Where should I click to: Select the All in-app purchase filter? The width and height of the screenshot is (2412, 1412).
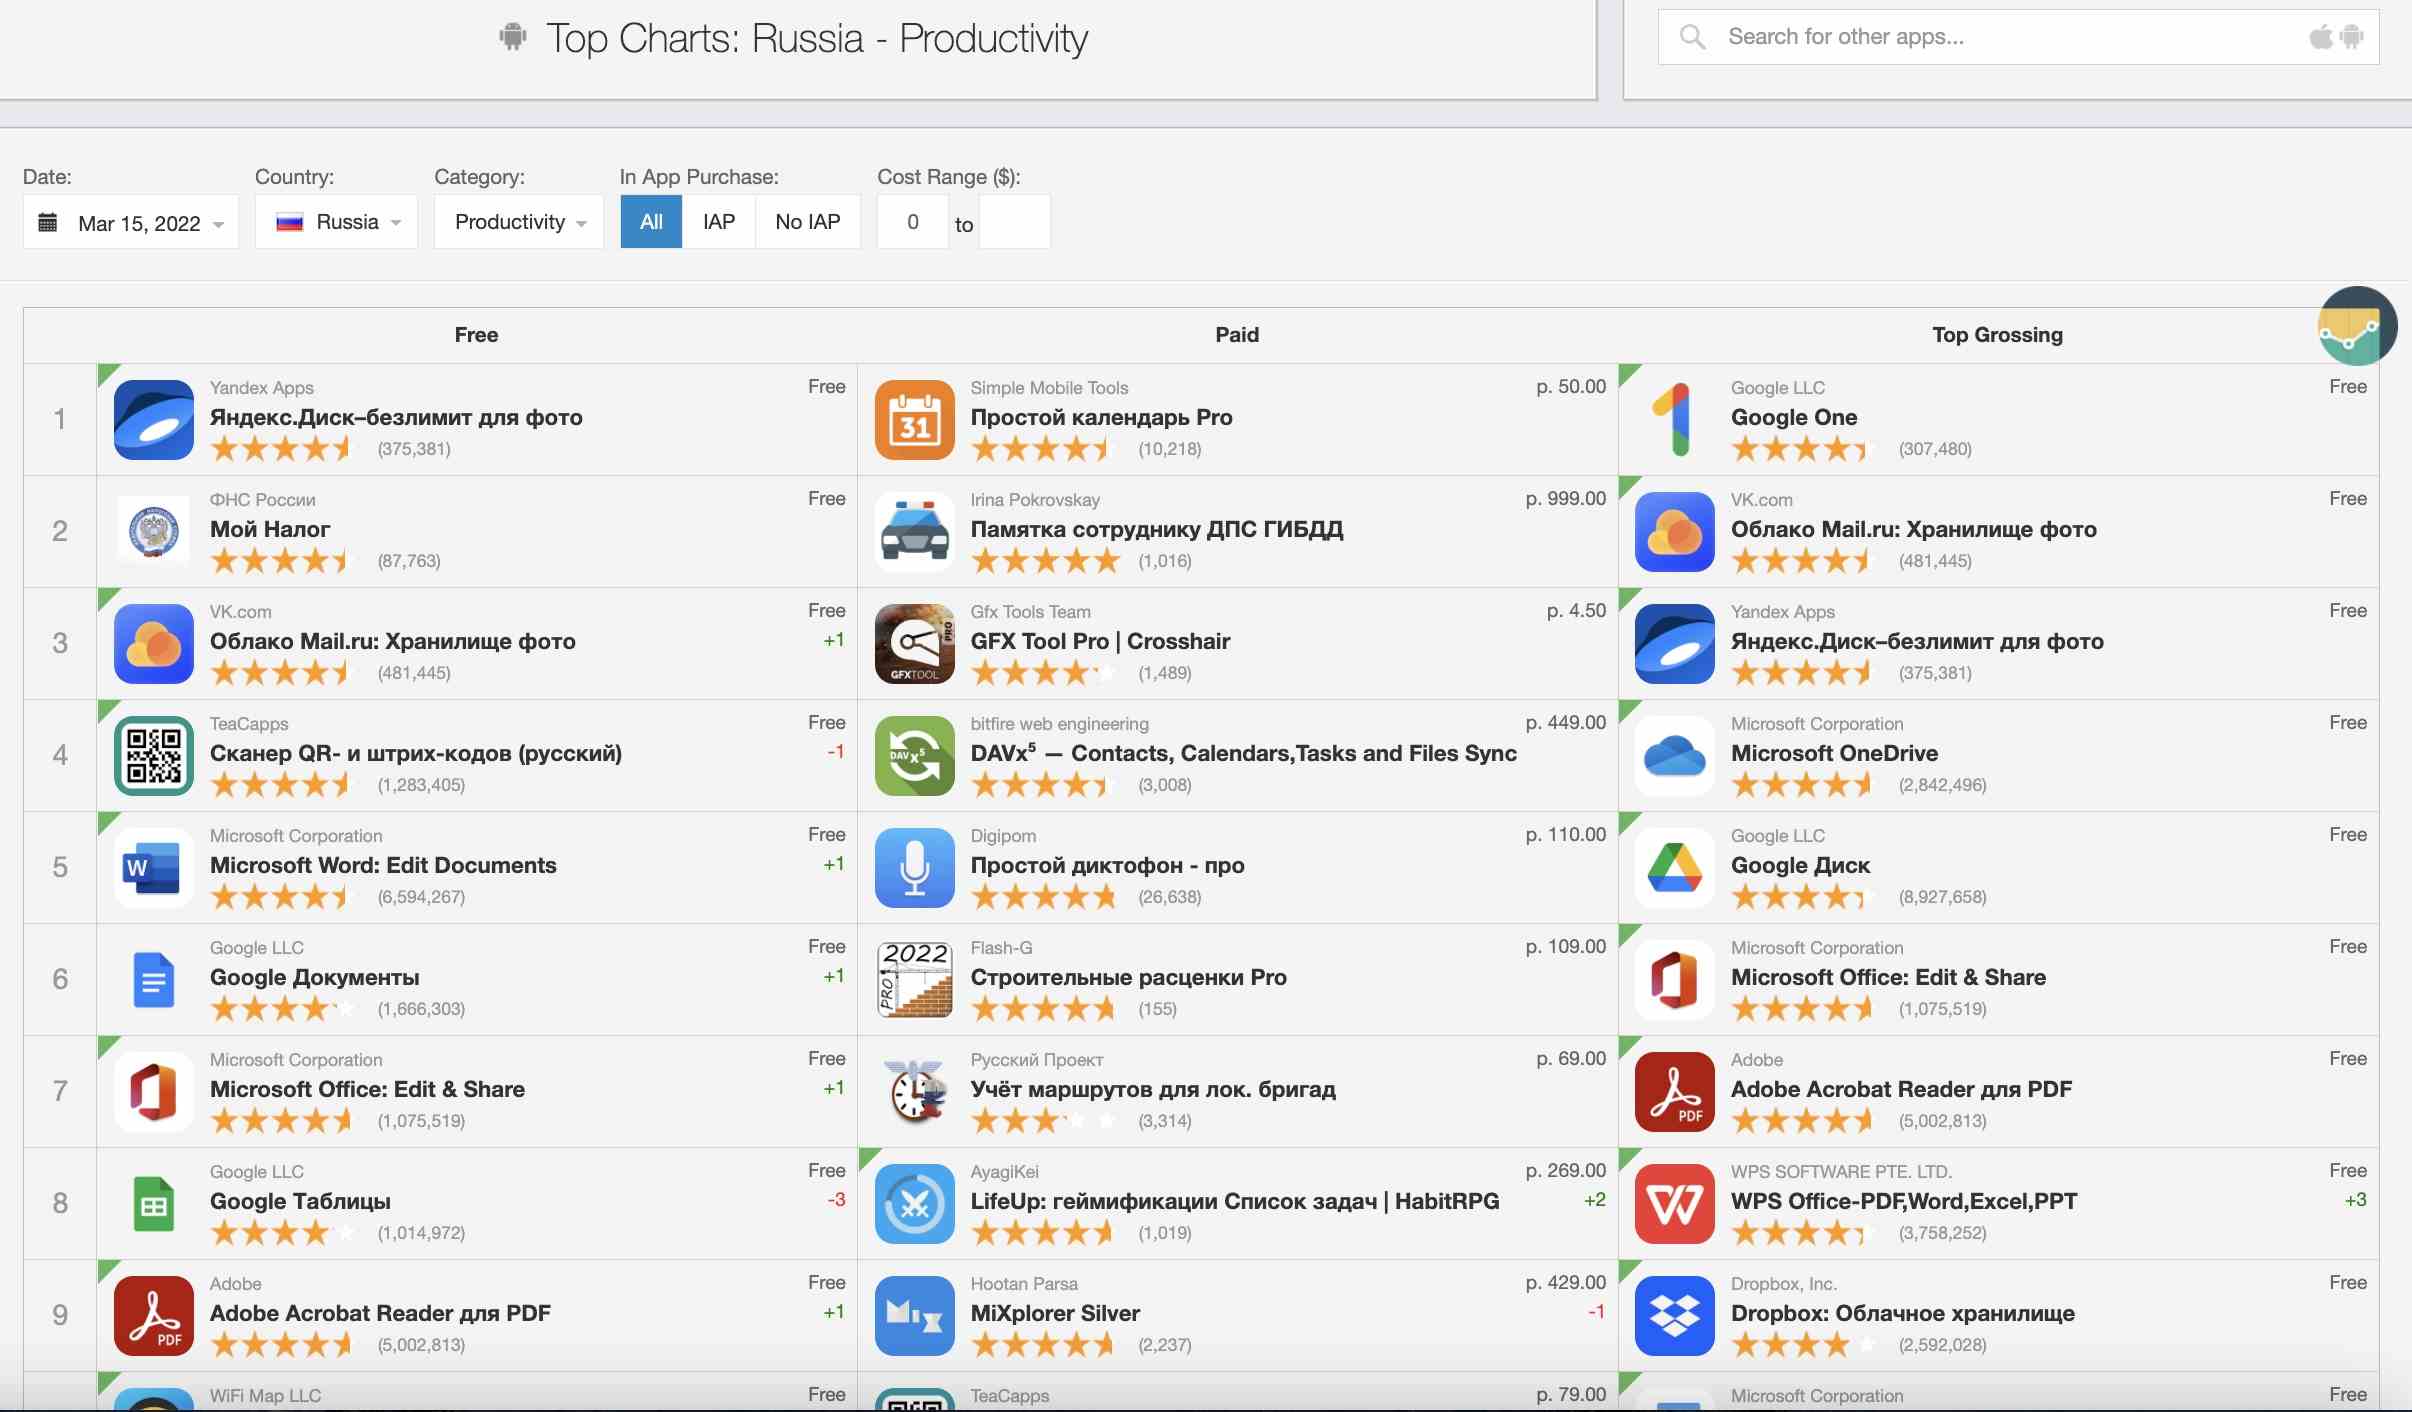pyautogui.click(x=651, y=221)
